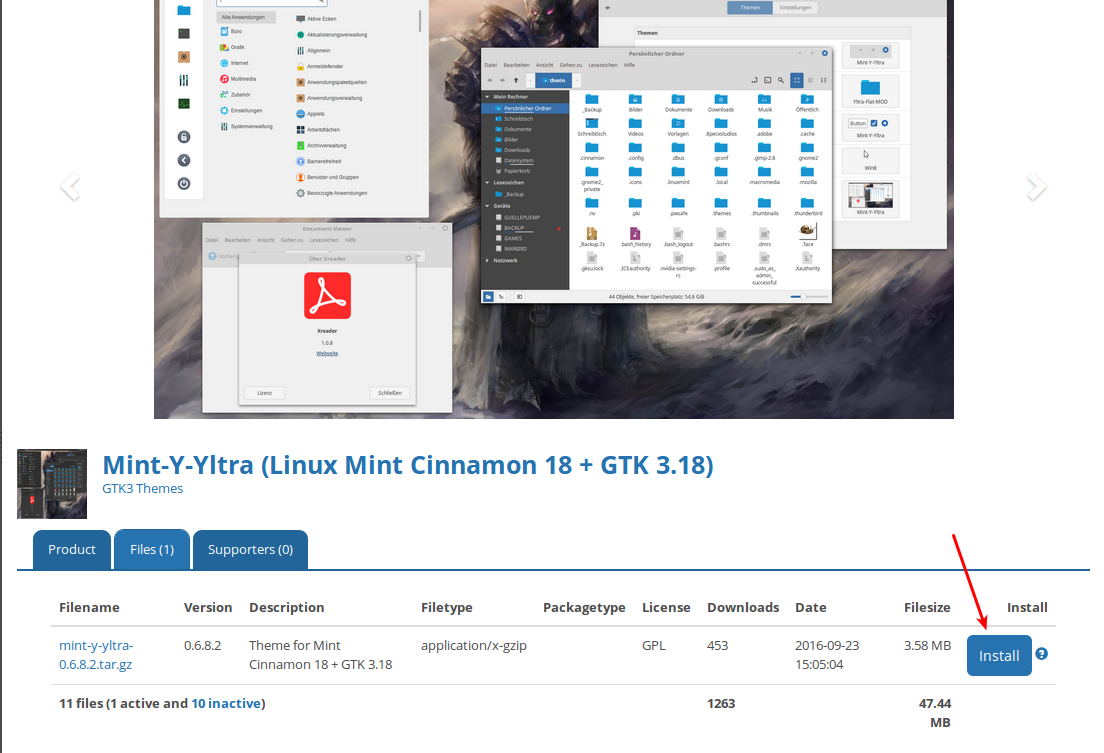Click the radio button in preview Mint-Y-Yltra controls tile
This screenshot has width=1104, height=753.
point(885,123)
